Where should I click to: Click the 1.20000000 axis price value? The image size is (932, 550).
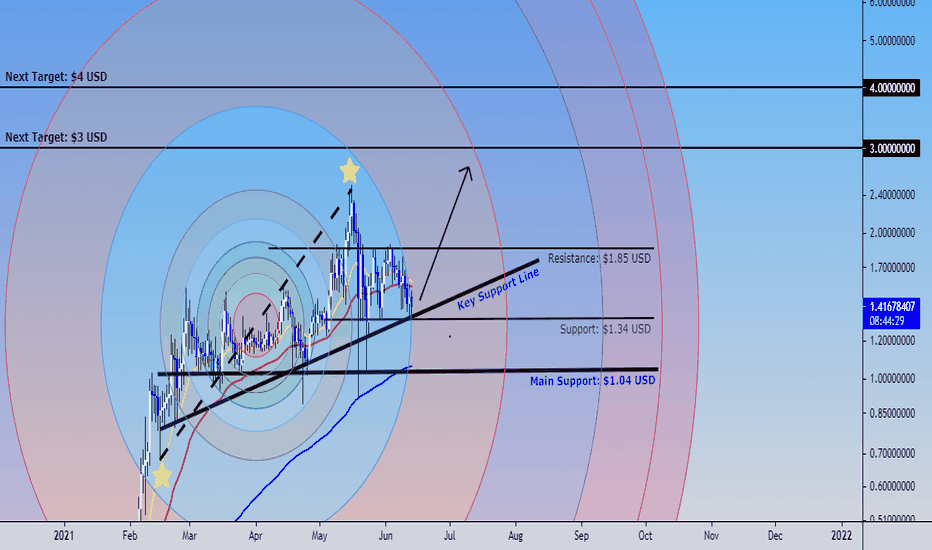tap(892, 341)
